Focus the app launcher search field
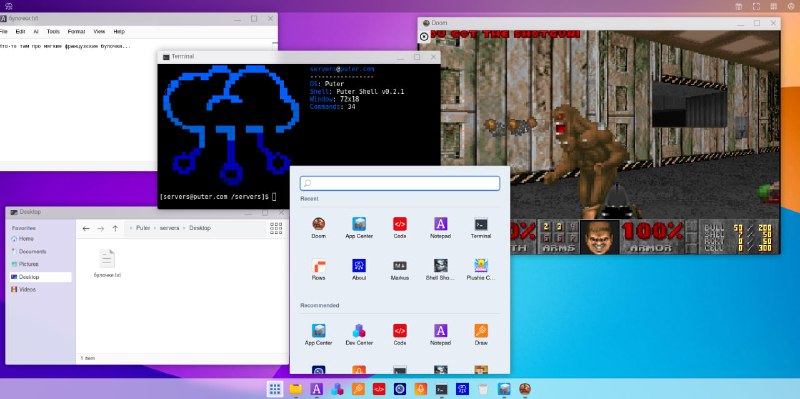Image resolution: width=800 pixels, height=399 pixels. (399, 183)
